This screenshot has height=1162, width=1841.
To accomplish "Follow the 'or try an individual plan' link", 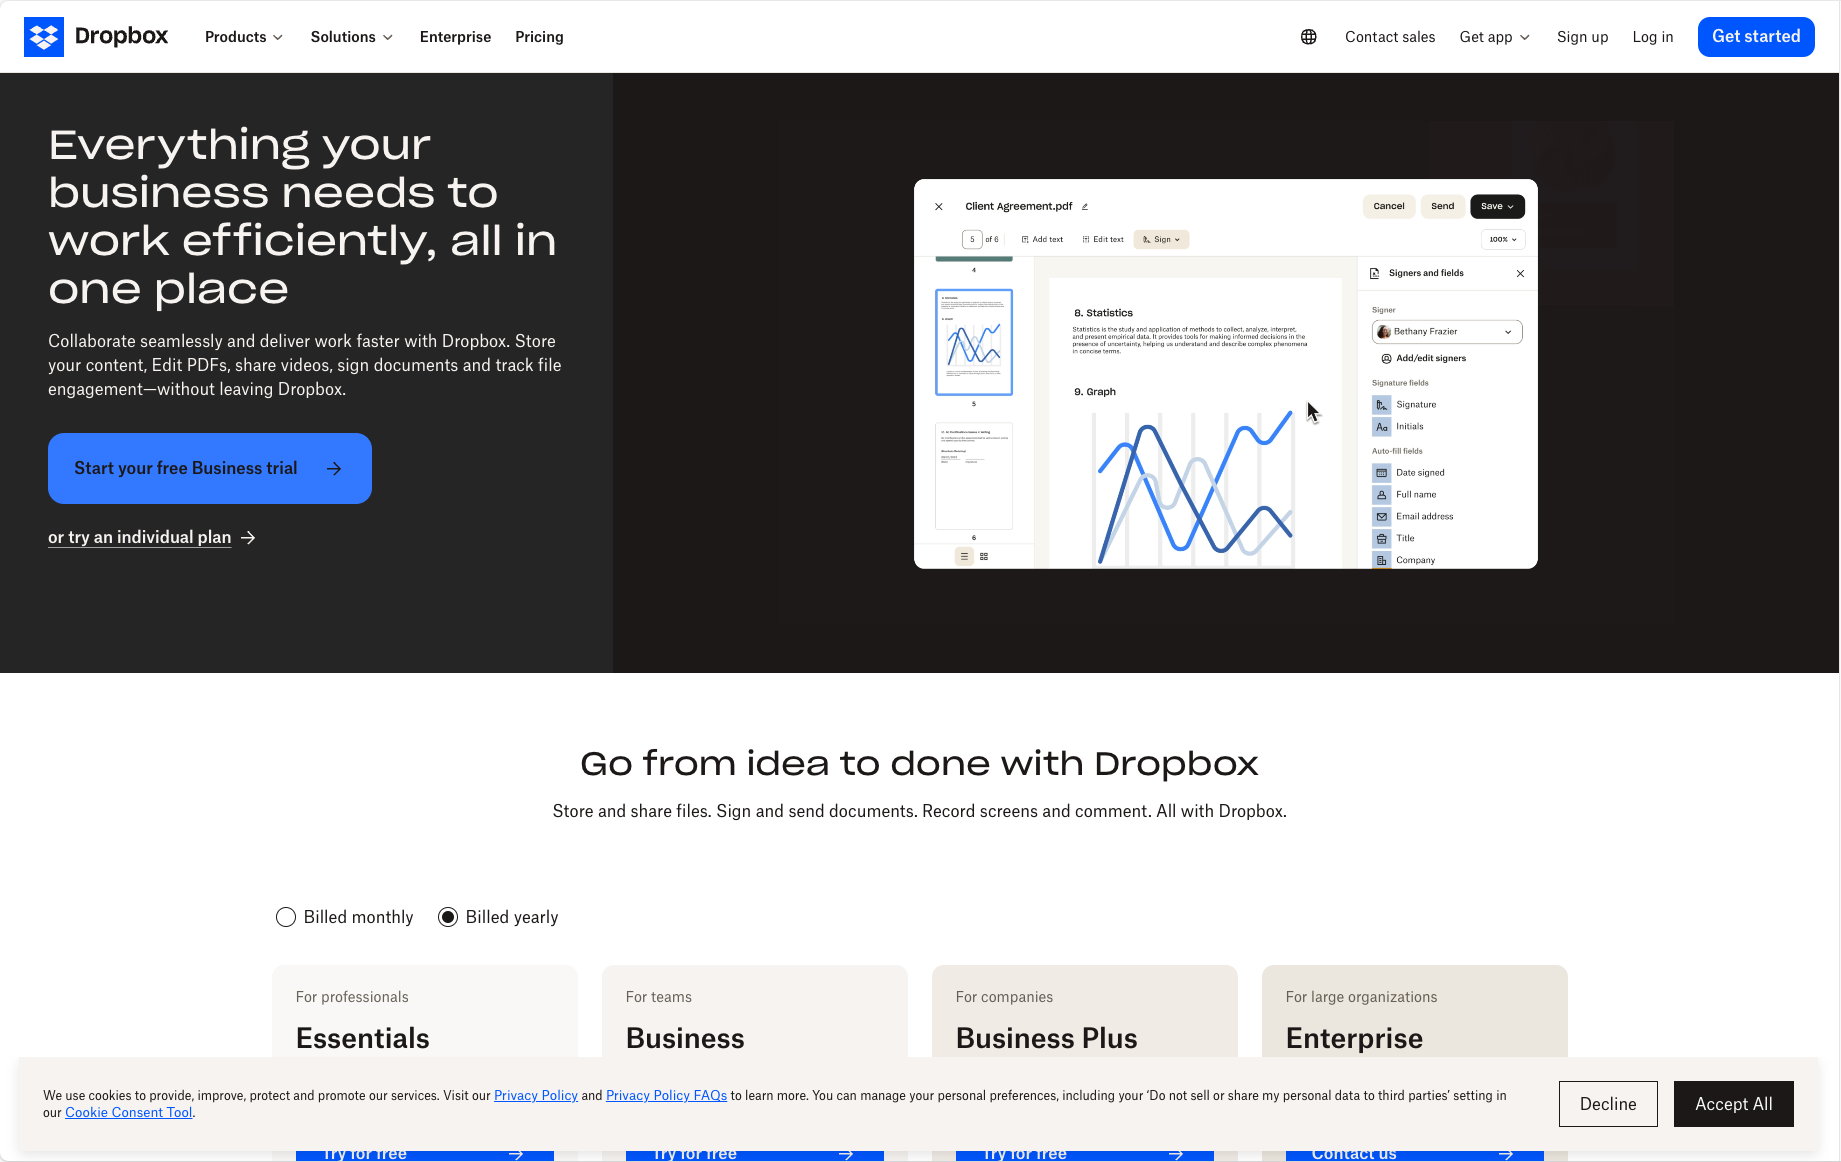I will click(140, 538).
